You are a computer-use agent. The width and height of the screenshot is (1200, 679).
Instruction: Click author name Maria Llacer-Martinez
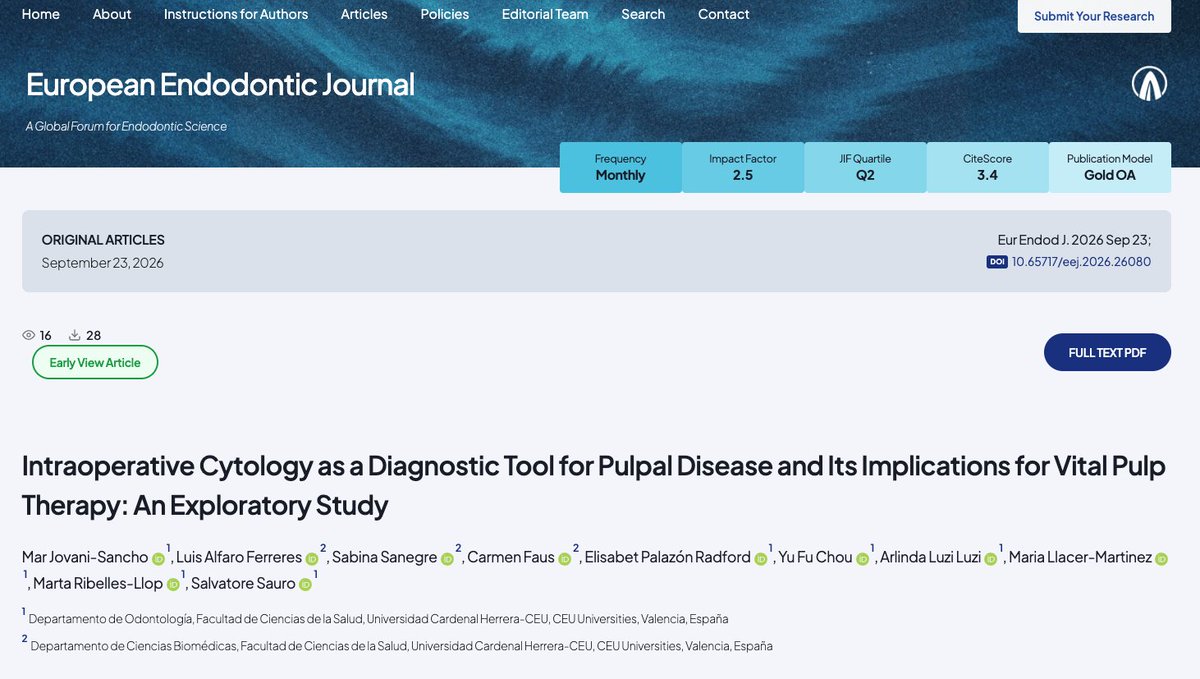[x=1080, y=557]
